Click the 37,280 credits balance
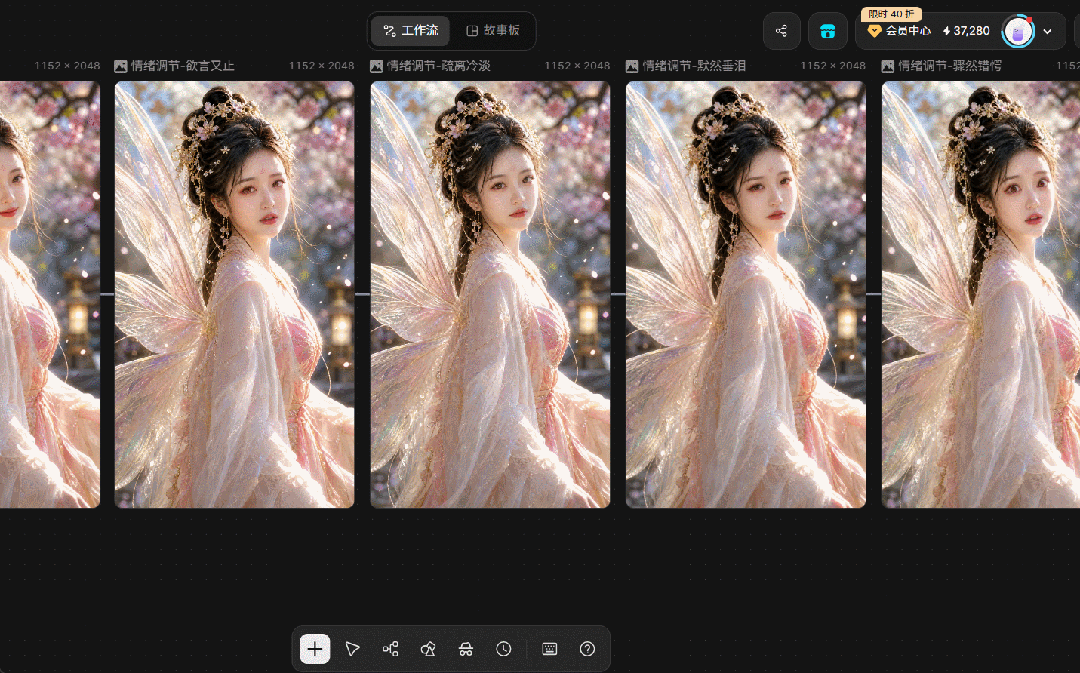The image size is (1080, 673). [x=966, y=31]
